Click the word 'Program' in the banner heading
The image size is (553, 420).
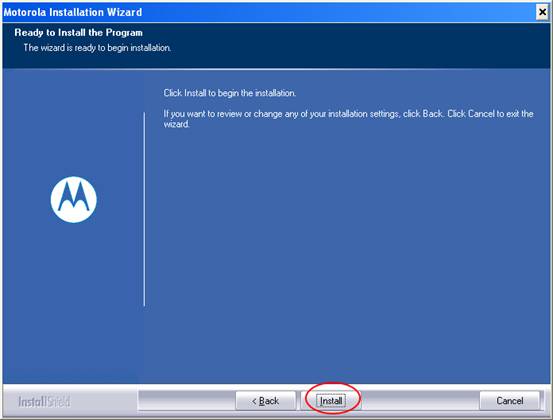124,32
